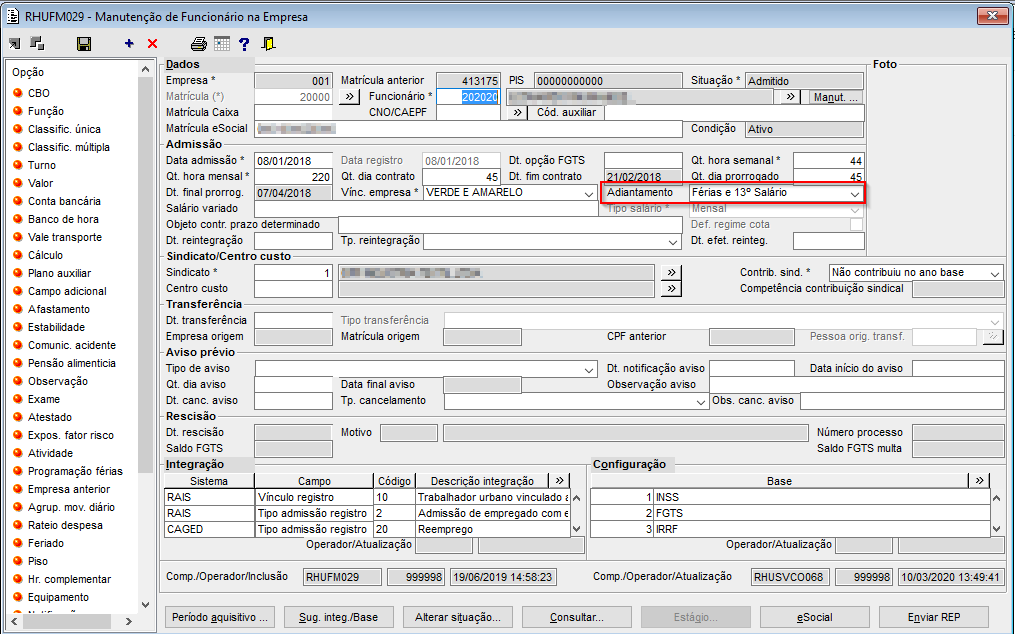The image size is (1015, 634).
Task: Click the Consultar... button
Action: (577, 617)
